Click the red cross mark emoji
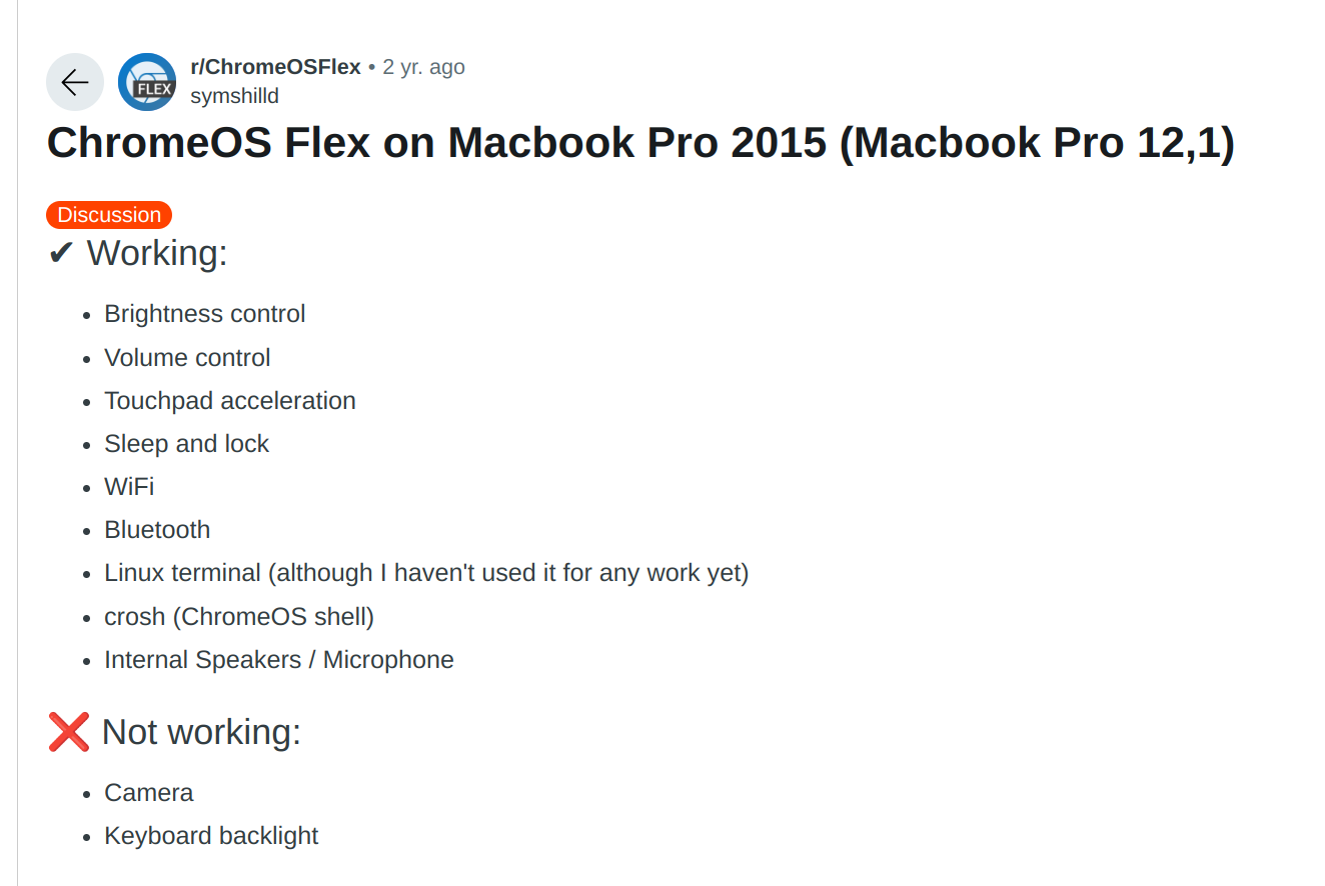Viewport: 1325px width, 886px height. tap(68, 732)
